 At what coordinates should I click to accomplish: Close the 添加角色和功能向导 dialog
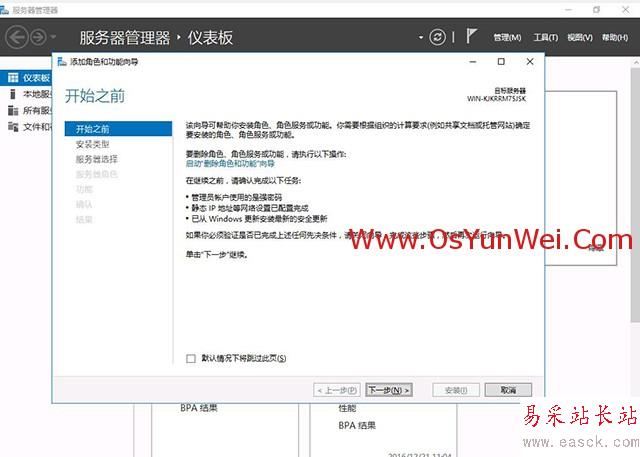[x=530, y=62]
